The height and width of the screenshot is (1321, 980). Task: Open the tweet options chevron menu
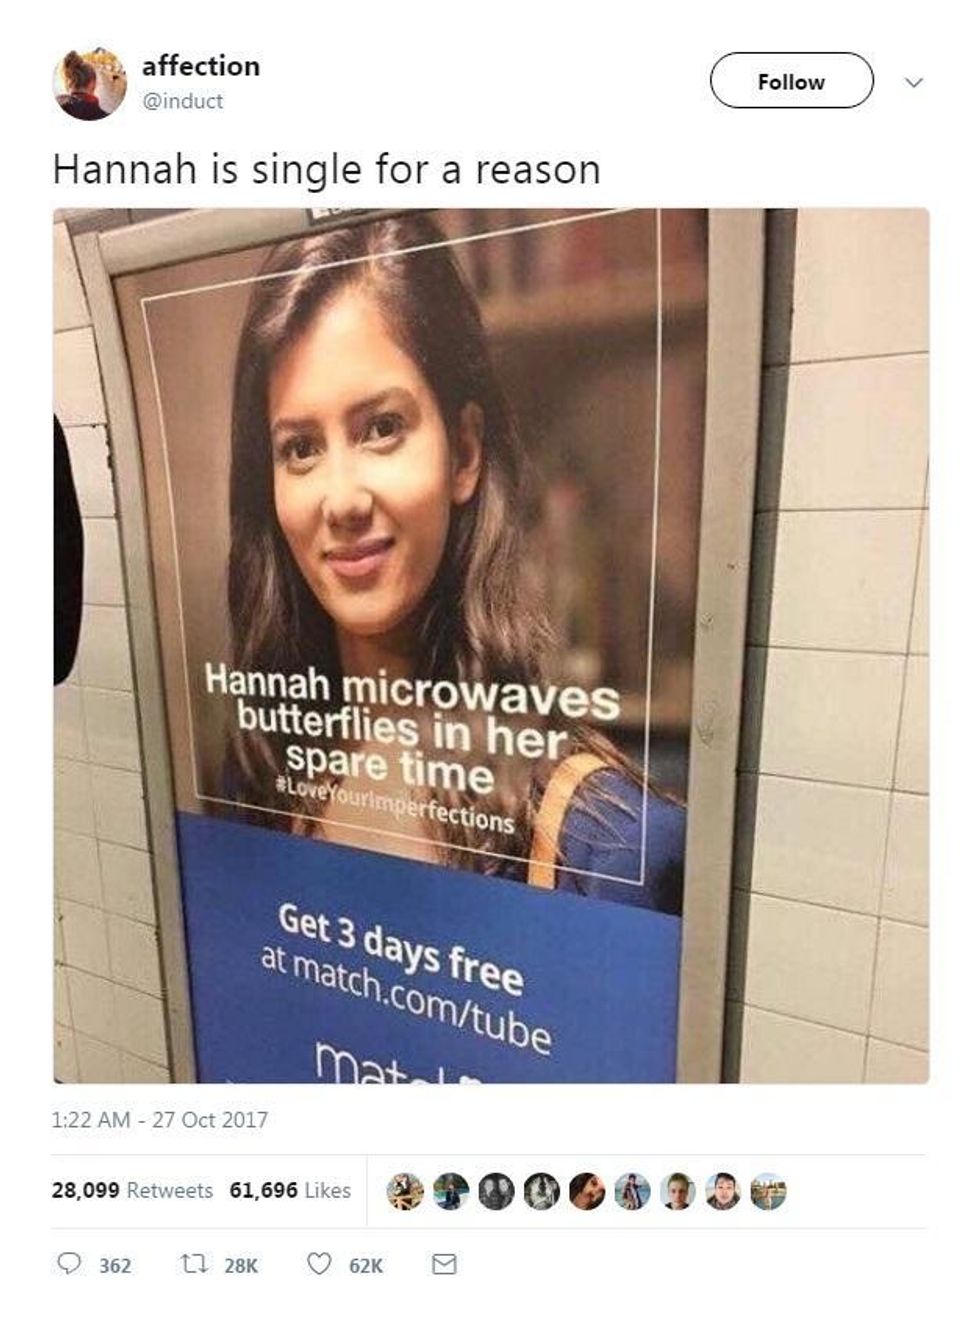[914, 82]
